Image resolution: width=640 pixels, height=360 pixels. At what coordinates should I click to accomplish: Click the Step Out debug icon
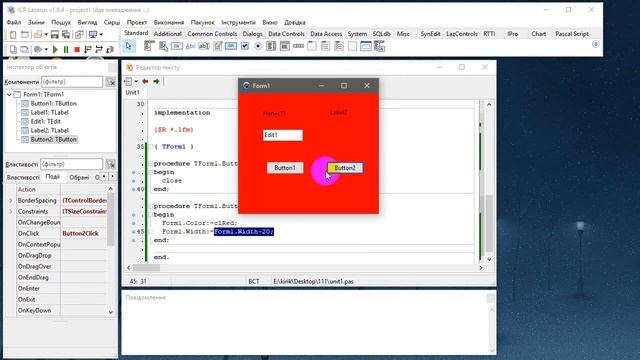(110, 49)
